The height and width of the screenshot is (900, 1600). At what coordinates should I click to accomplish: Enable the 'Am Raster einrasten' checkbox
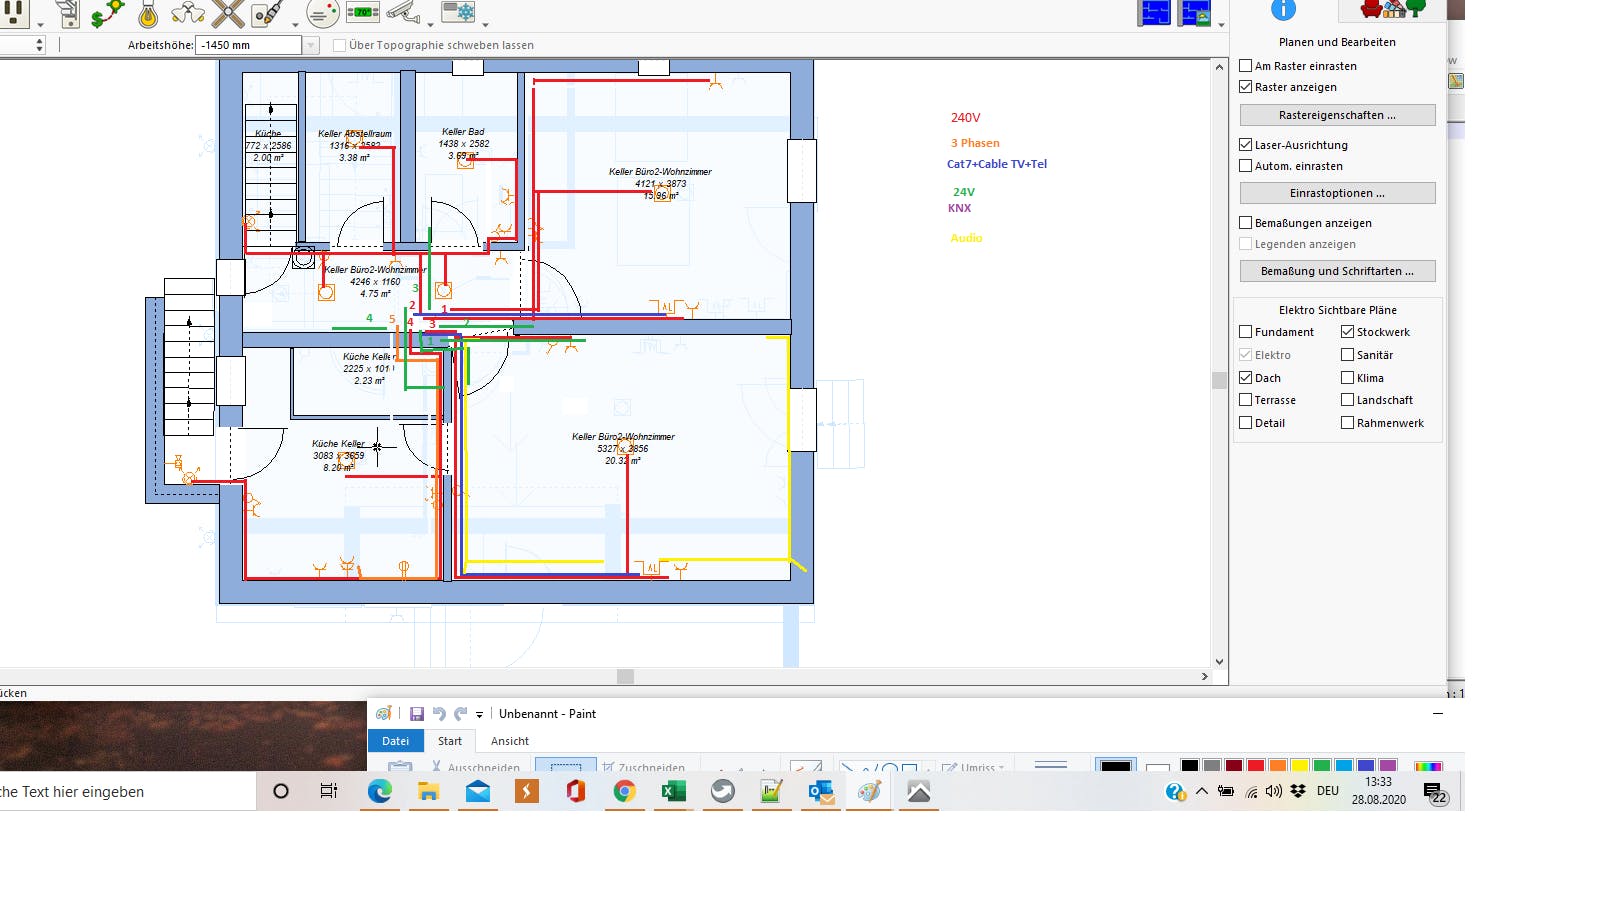pyautogui.click(x=1246, y=66)
